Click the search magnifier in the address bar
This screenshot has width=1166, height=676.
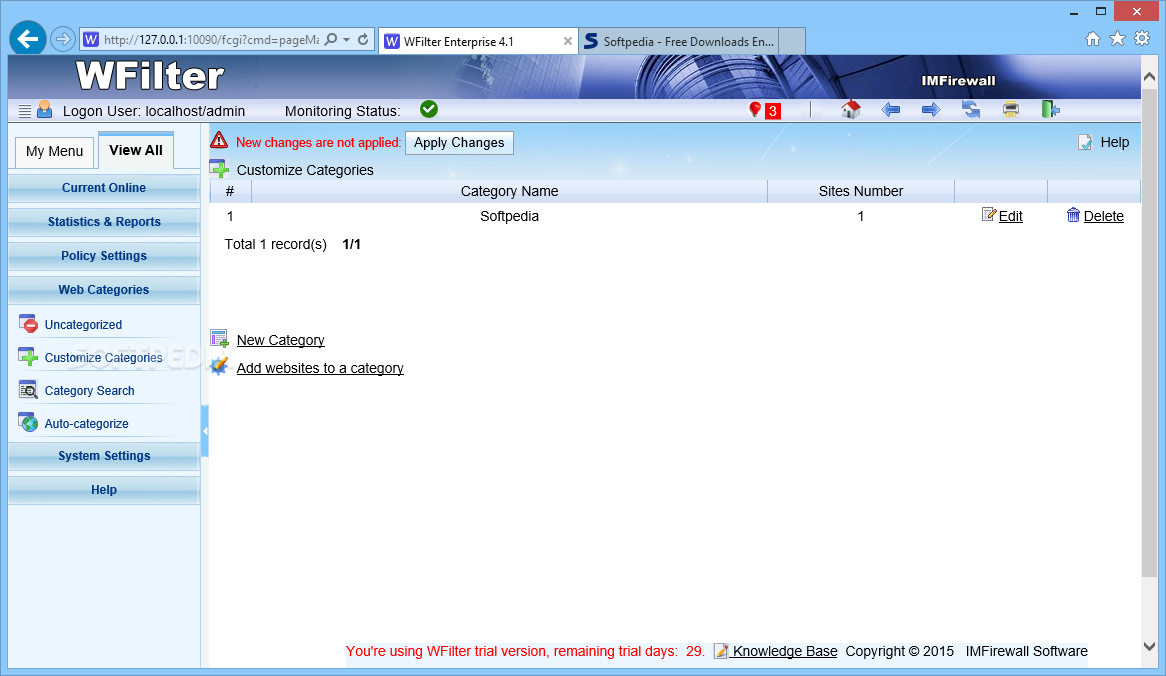pyautogui.click(x=332, y=39)
